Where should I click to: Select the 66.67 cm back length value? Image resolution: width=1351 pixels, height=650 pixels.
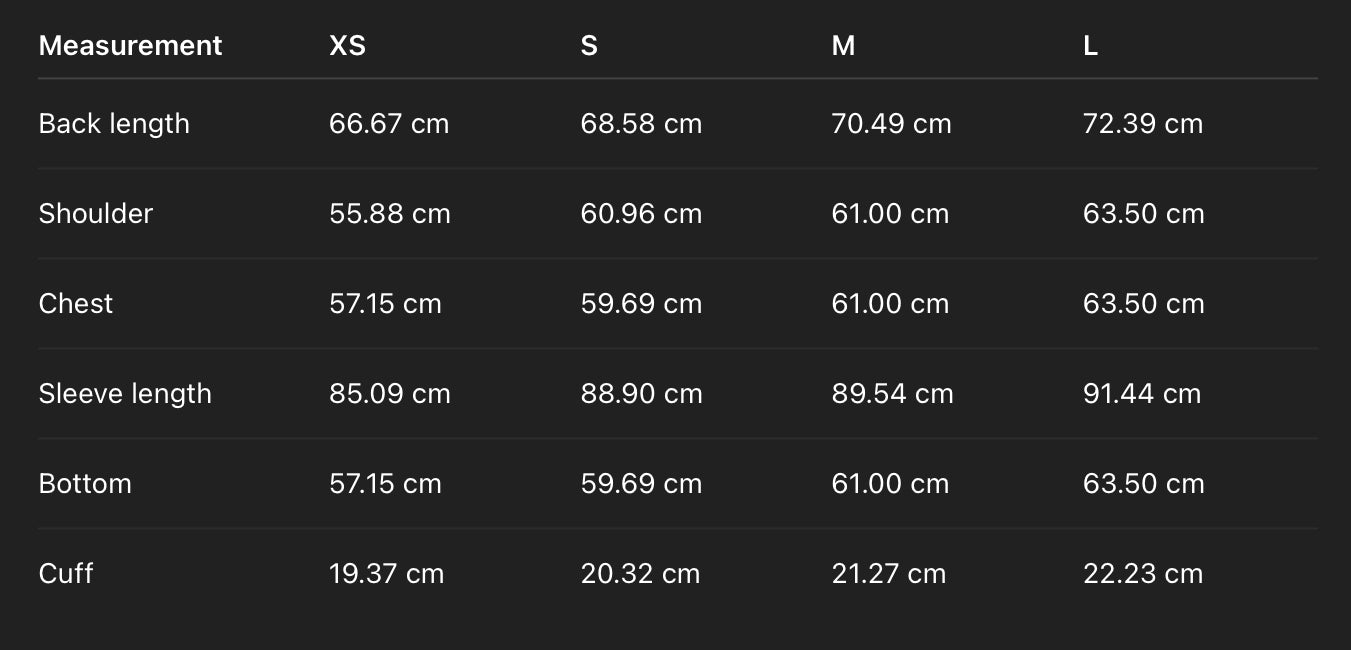[389, 124]
